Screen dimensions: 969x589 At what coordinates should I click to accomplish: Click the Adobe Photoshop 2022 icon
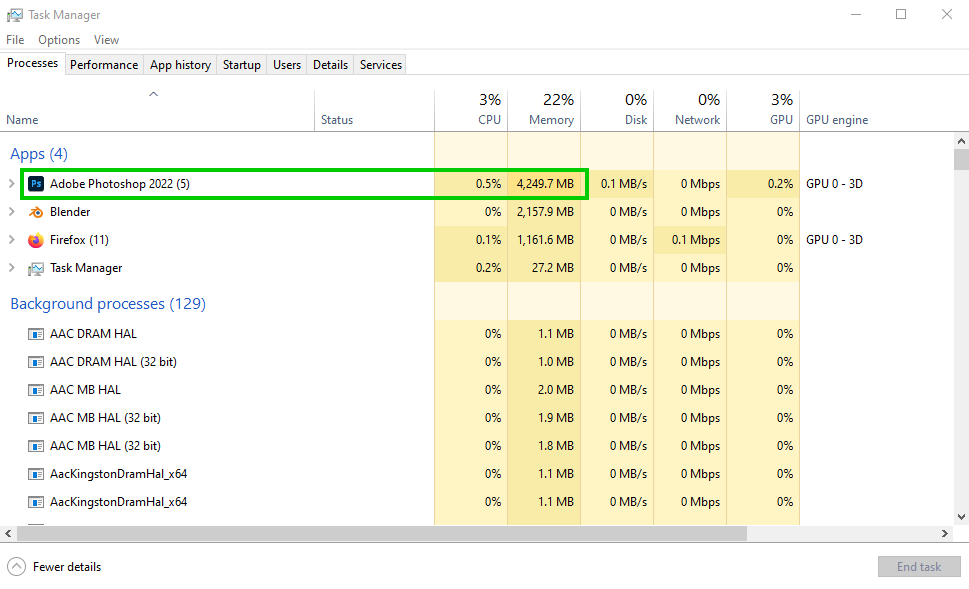(36, 184)
